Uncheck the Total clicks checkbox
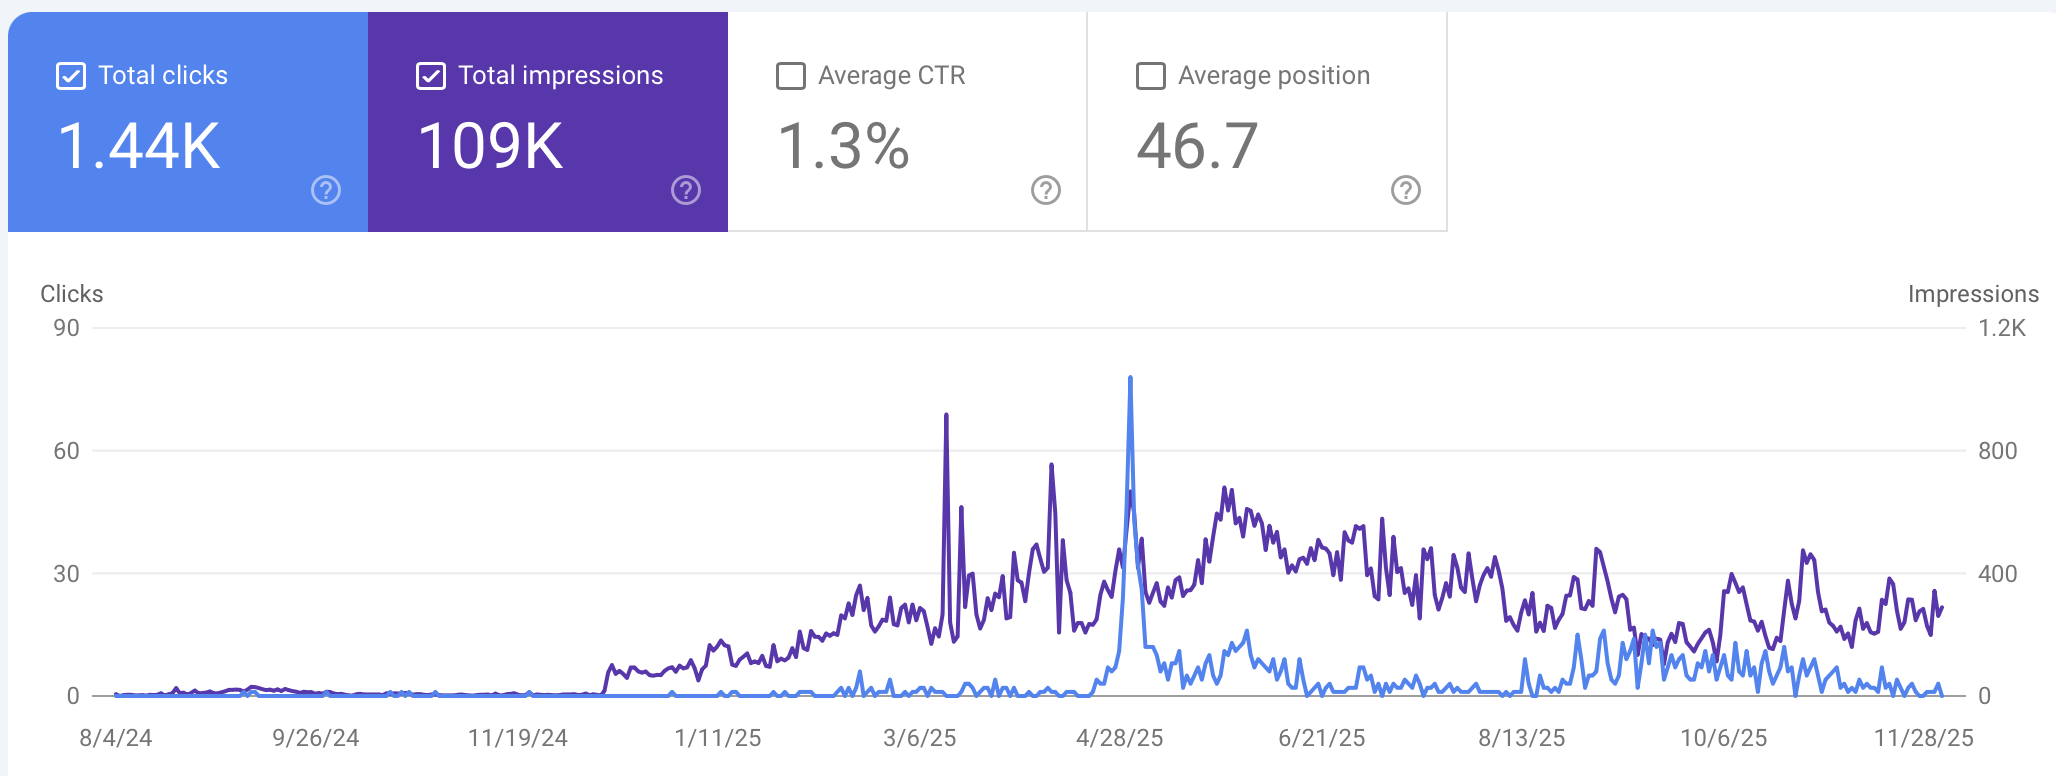 pyautogui.click(x=71, y=76)
